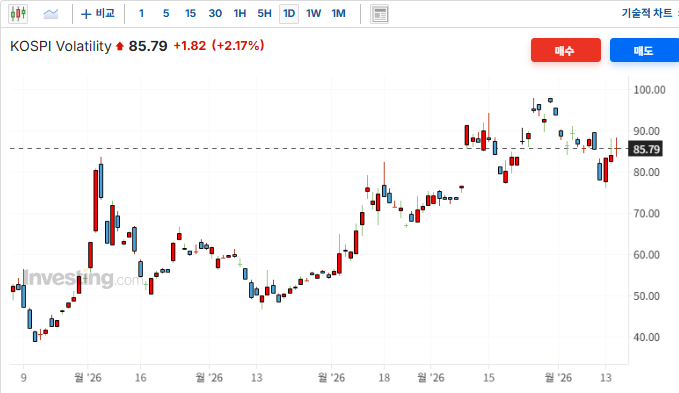Click the (+2.17%) percent change

[238, 45]
